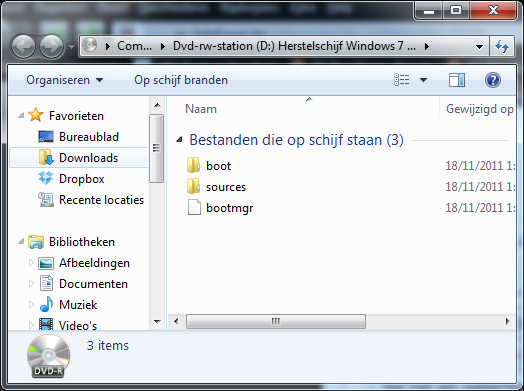This screenshot has height=391, width=524.
Task: Open the address bar history dropdown
Action: (x=479, y=46)
